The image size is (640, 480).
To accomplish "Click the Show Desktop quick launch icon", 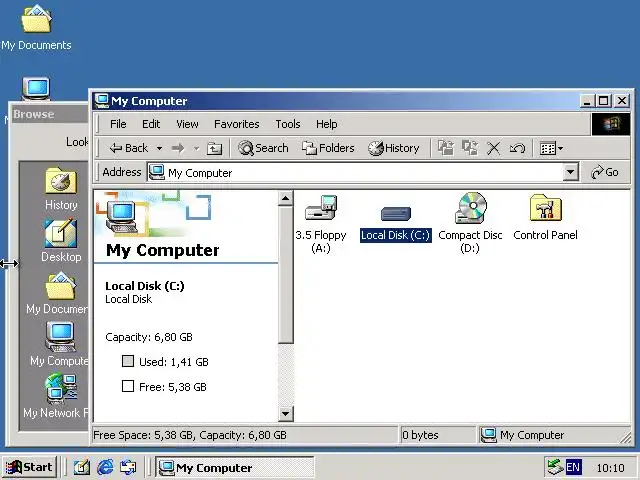I will [82, 467].
